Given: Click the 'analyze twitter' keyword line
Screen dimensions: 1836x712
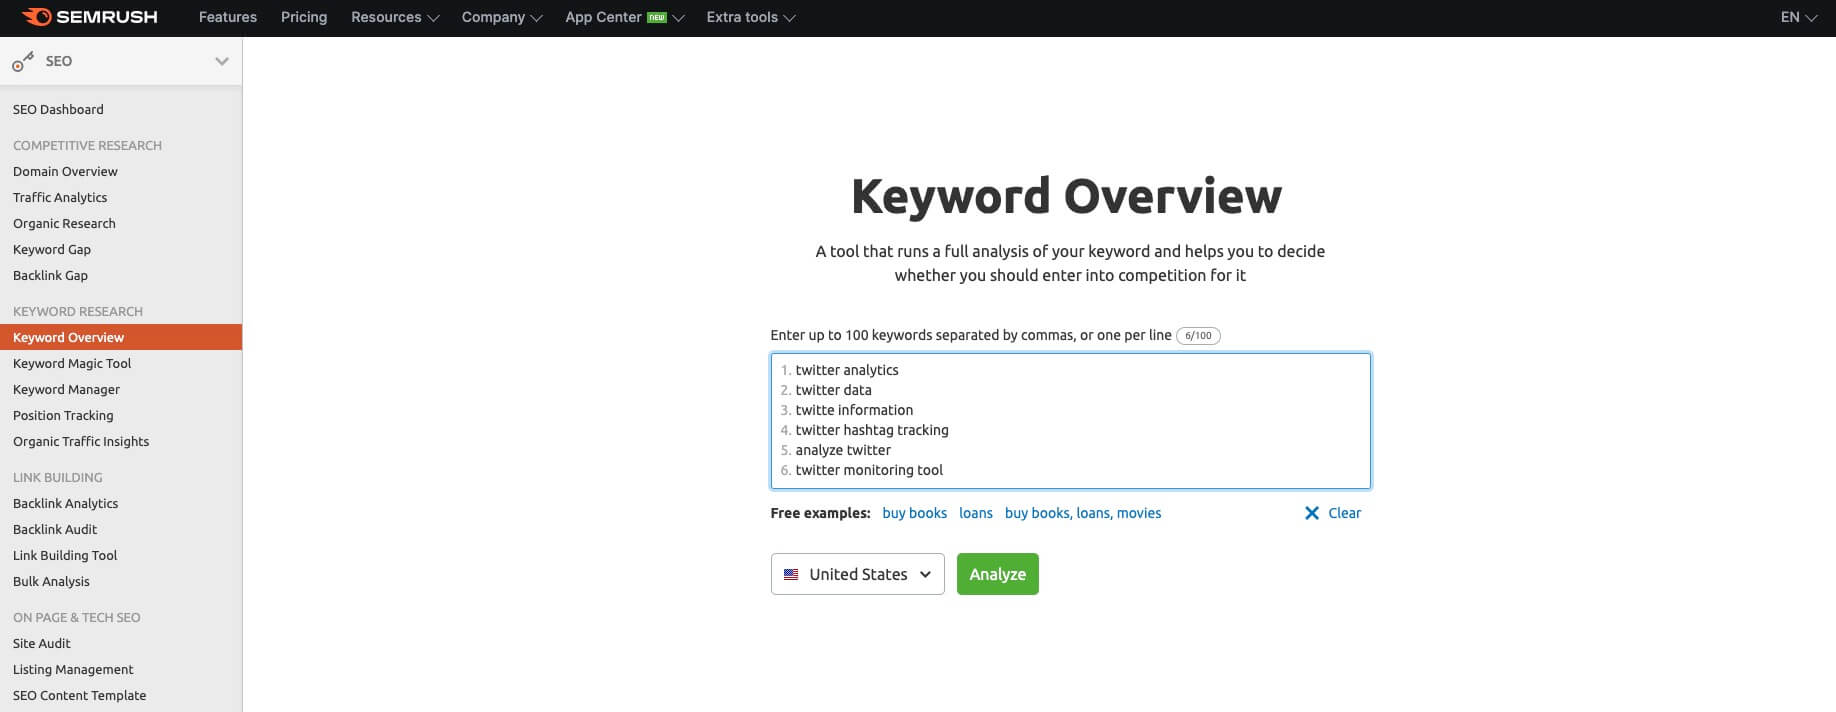Looking at the screenshot, I should [843, 450].
